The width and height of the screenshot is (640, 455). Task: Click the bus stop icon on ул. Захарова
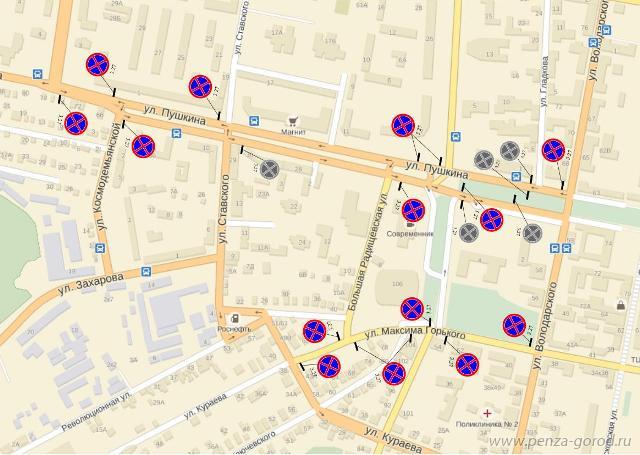[147, 271]
